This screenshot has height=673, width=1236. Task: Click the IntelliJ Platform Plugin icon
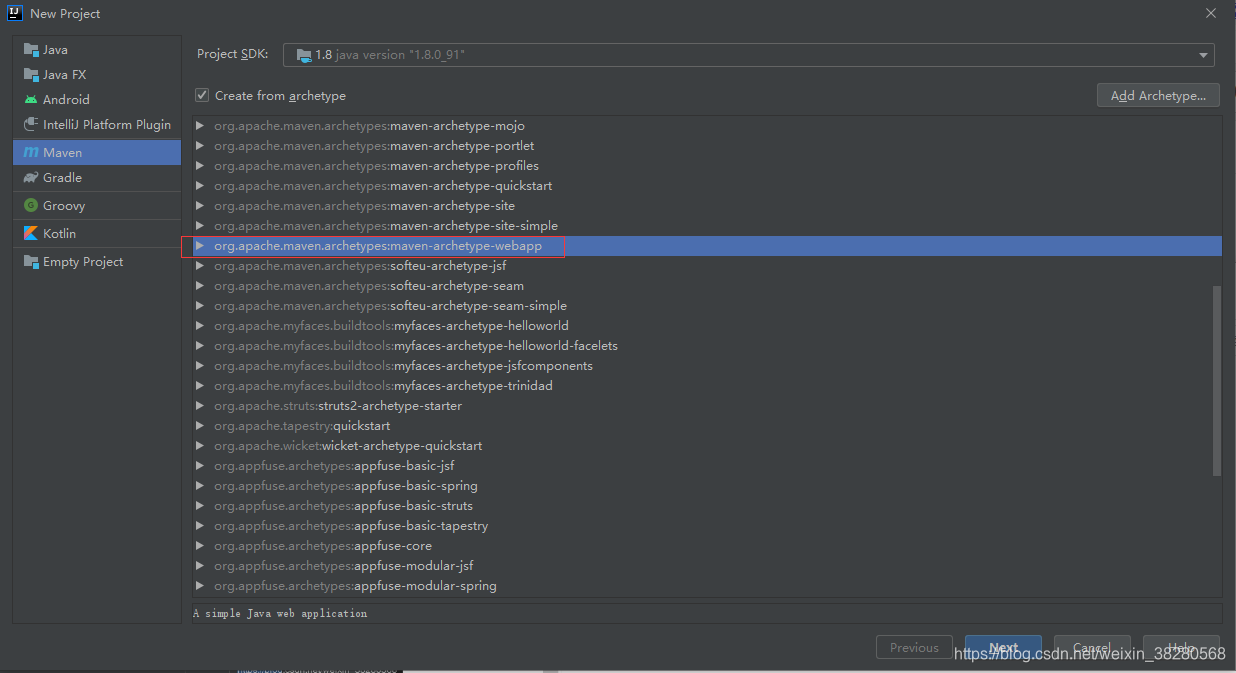pos(31,124)
